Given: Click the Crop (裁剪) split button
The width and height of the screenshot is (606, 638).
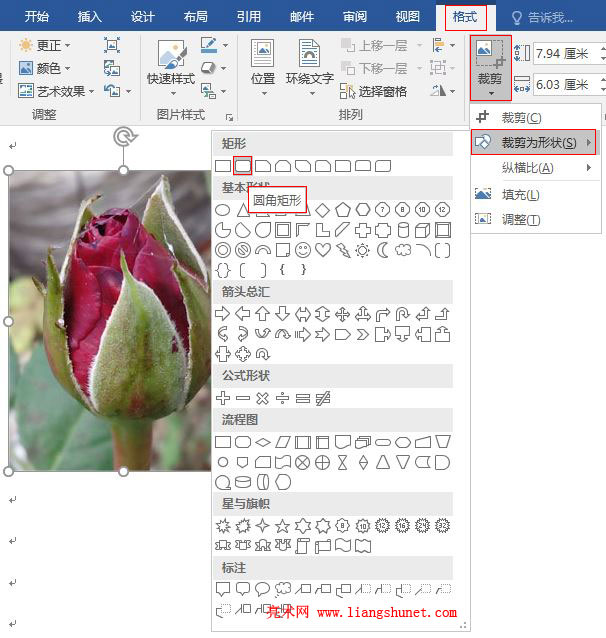Looking at the screenshot, I should pos(490,68).
